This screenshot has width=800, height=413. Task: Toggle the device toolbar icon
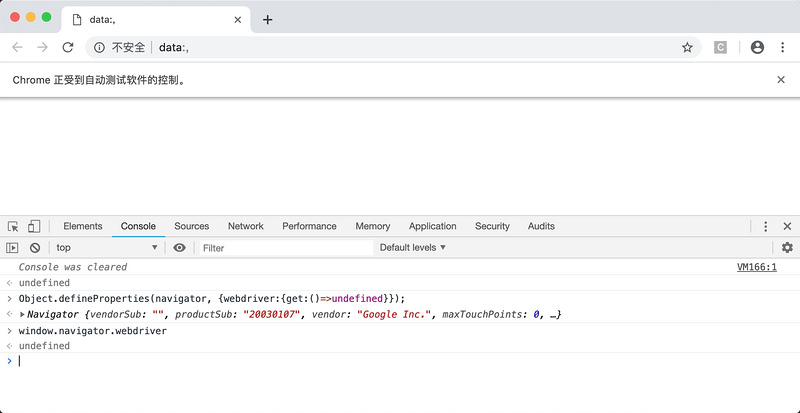click(x=34, y=226)
